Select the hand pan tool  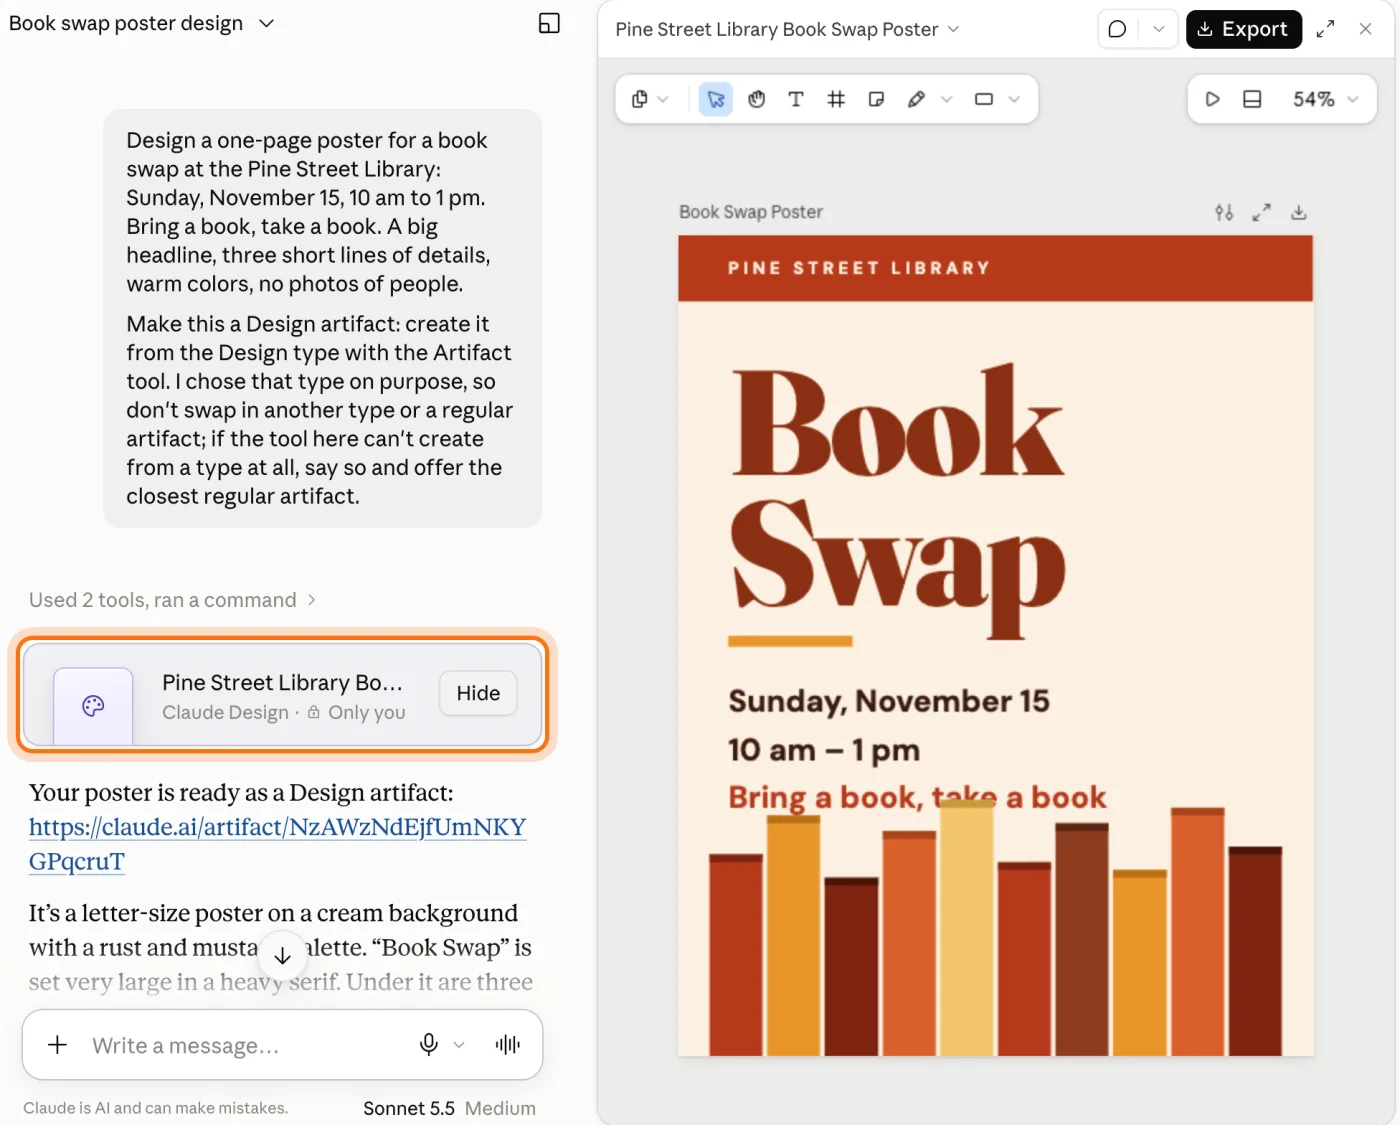click(757, 99)
